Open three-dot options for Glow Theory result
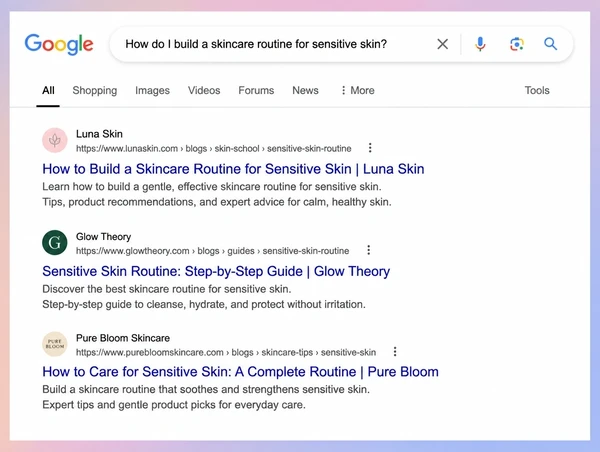 368,250
